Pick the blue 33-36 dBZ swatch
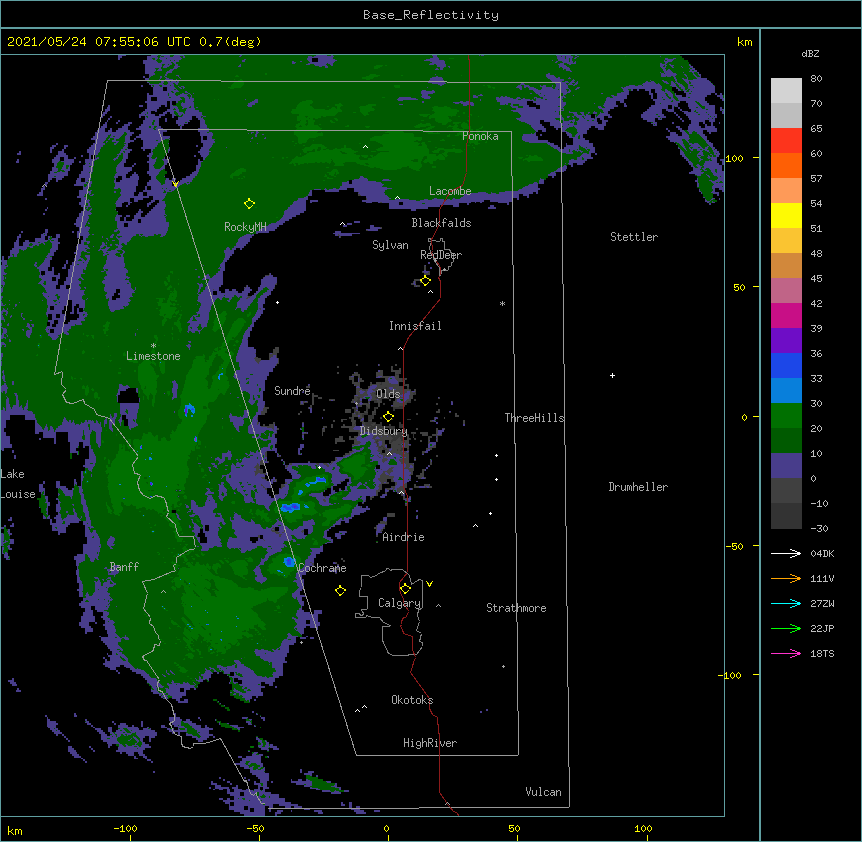The image size is (862, 842). [x=786, y=365]
